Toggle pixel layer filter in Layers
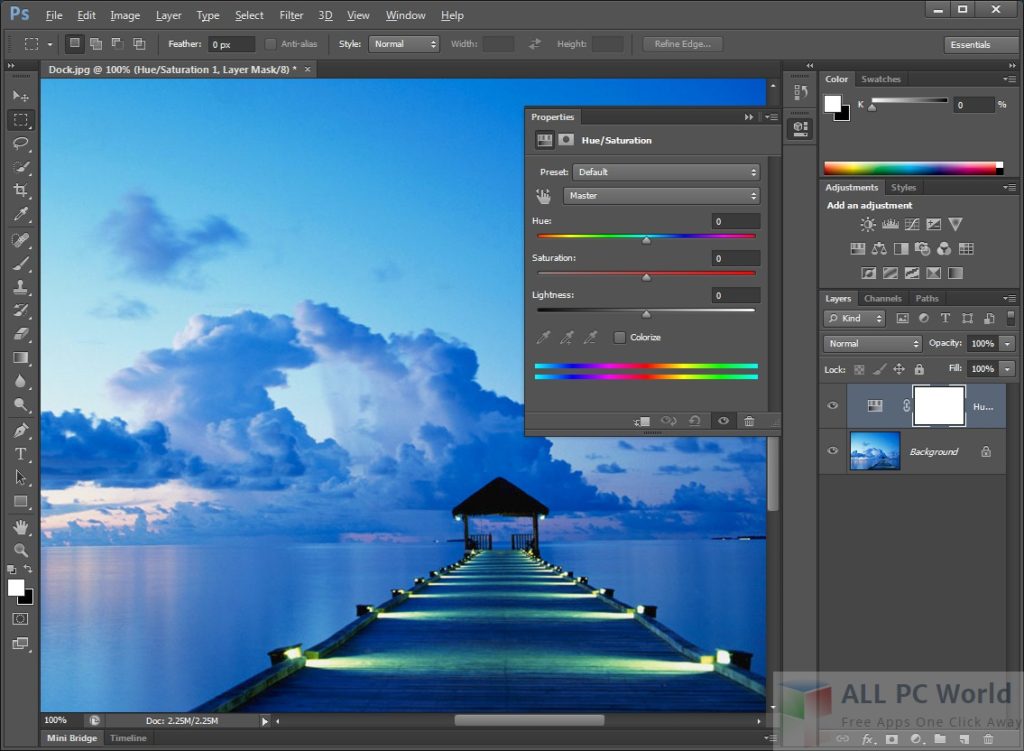This screenshot has height=751, width=1024. coord(902,319)
